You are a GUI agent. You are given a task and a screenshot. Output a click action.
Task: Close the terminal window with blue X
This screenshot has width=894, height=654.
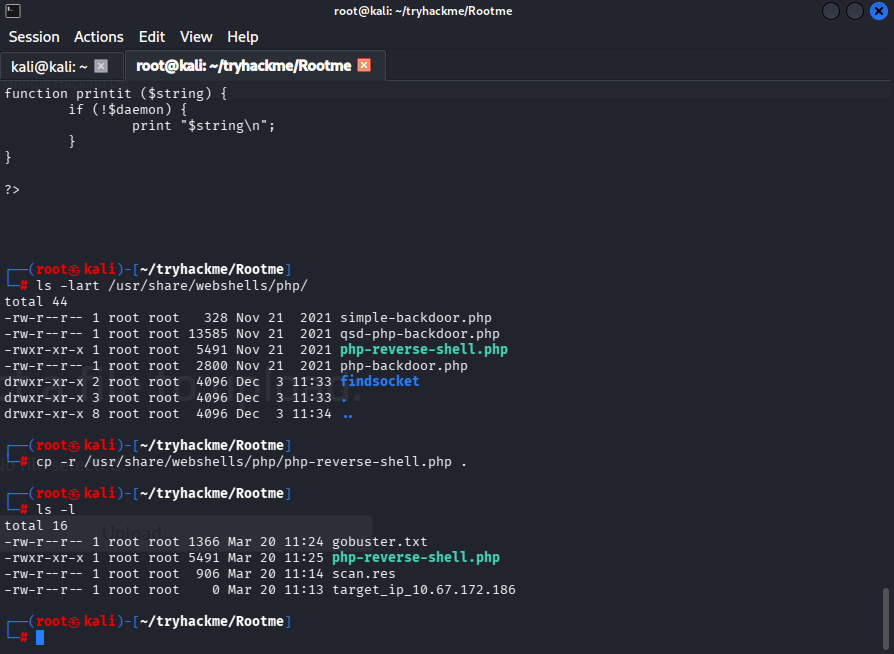point(879,11)
